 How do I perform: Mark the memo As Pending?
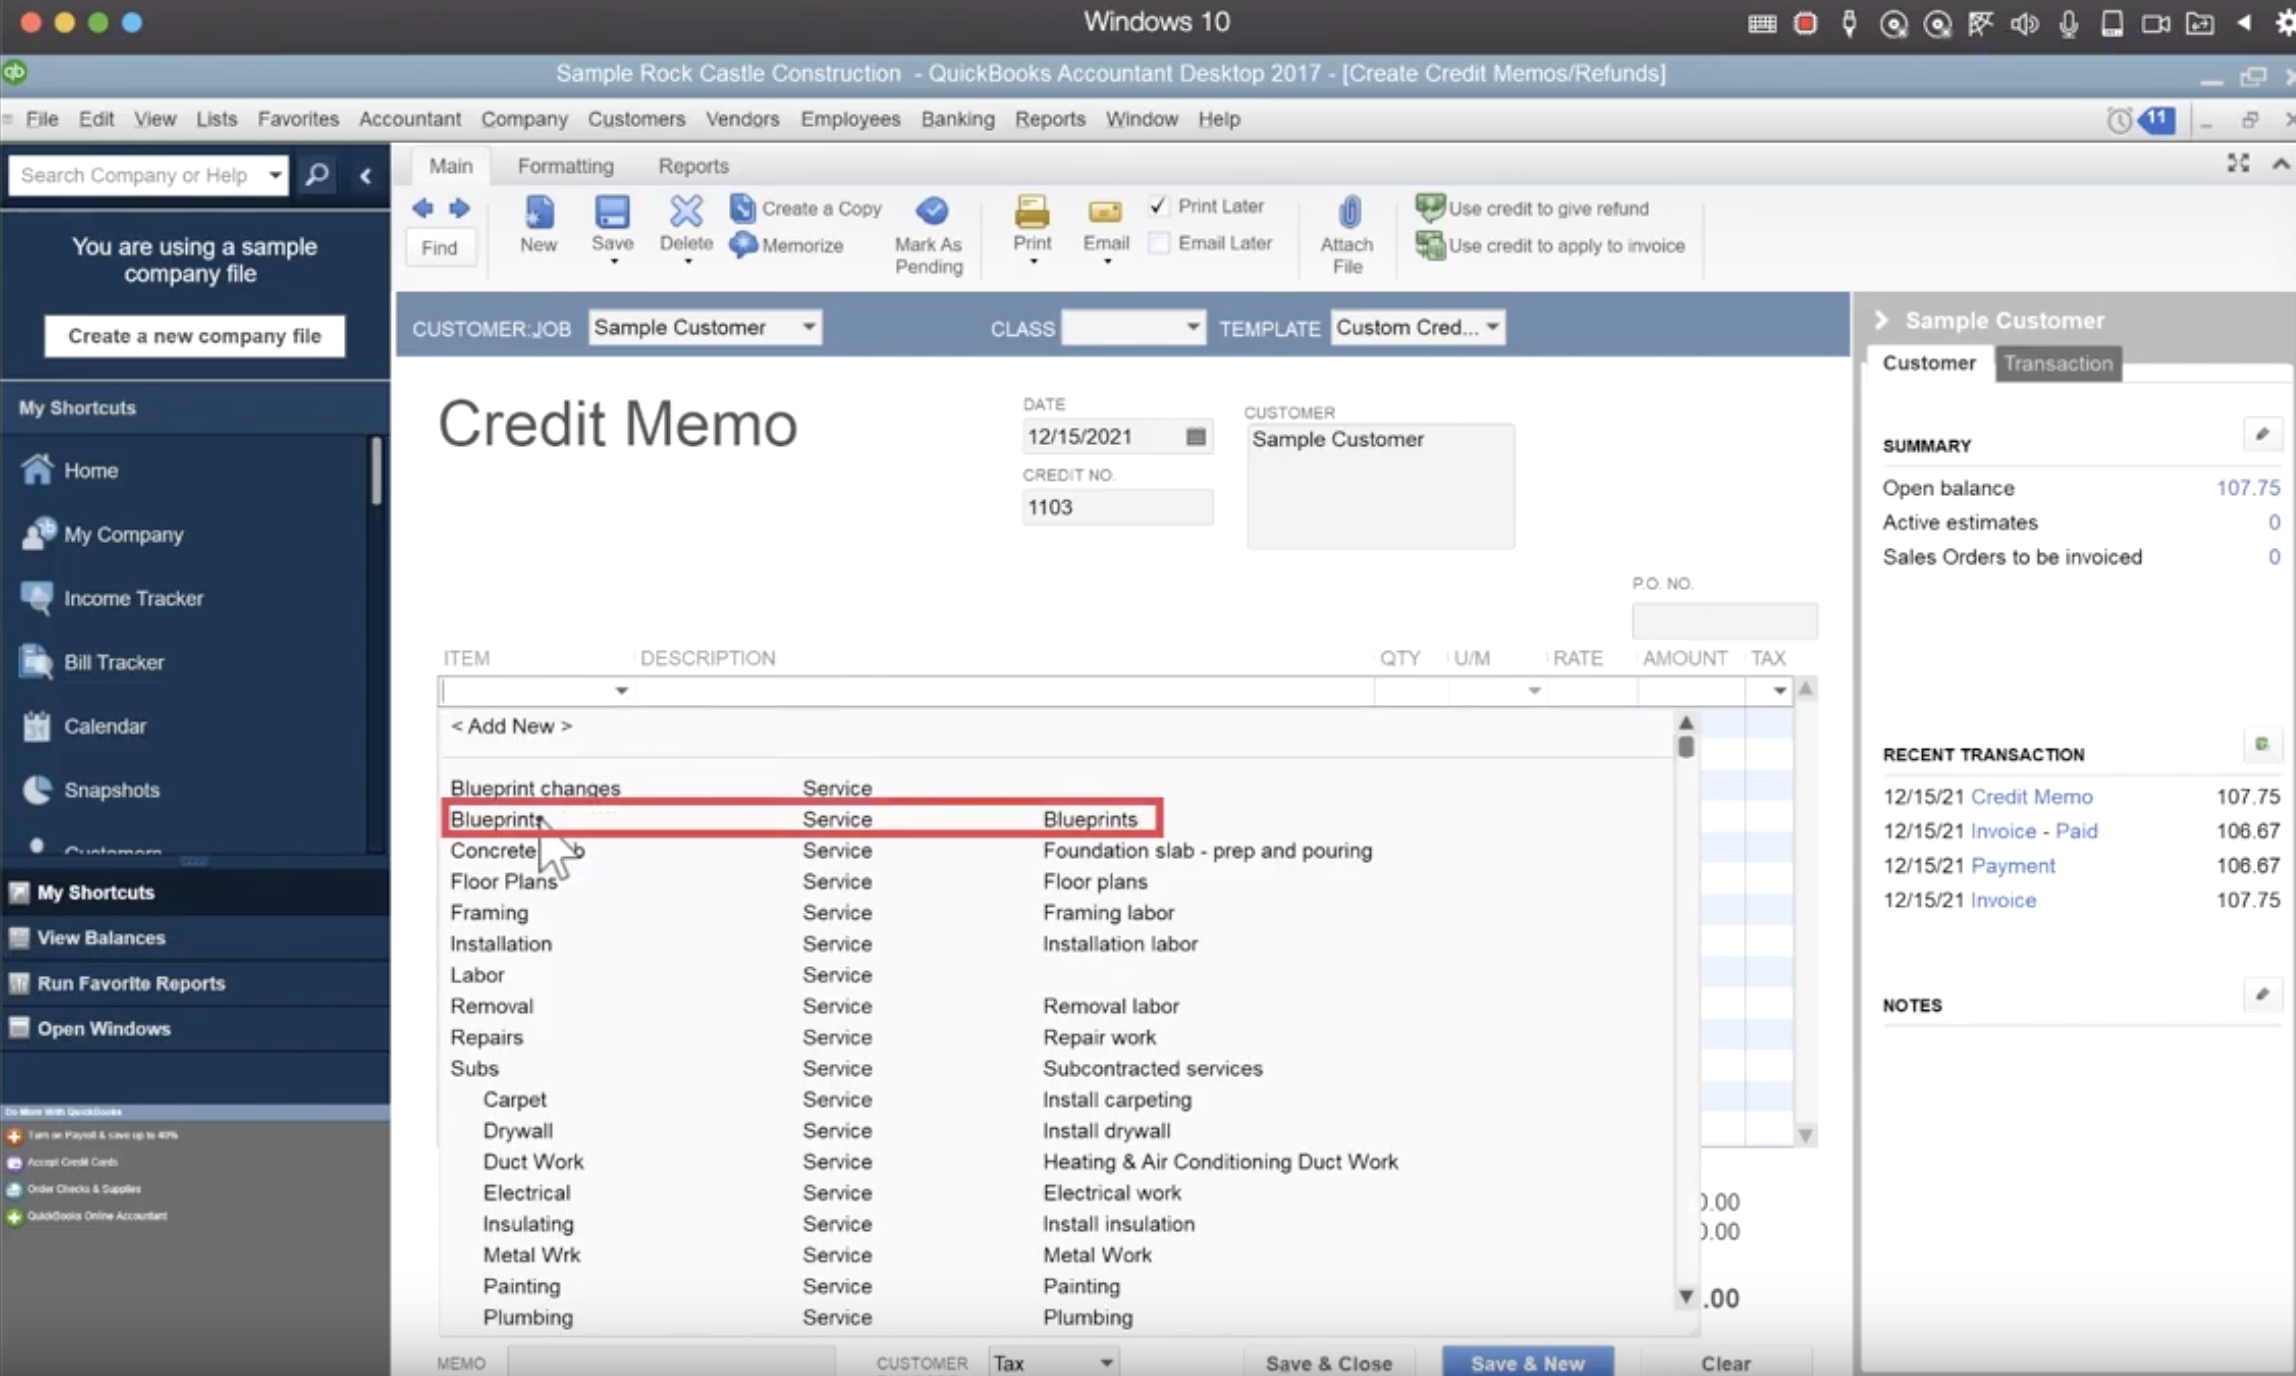pos(929,235)
